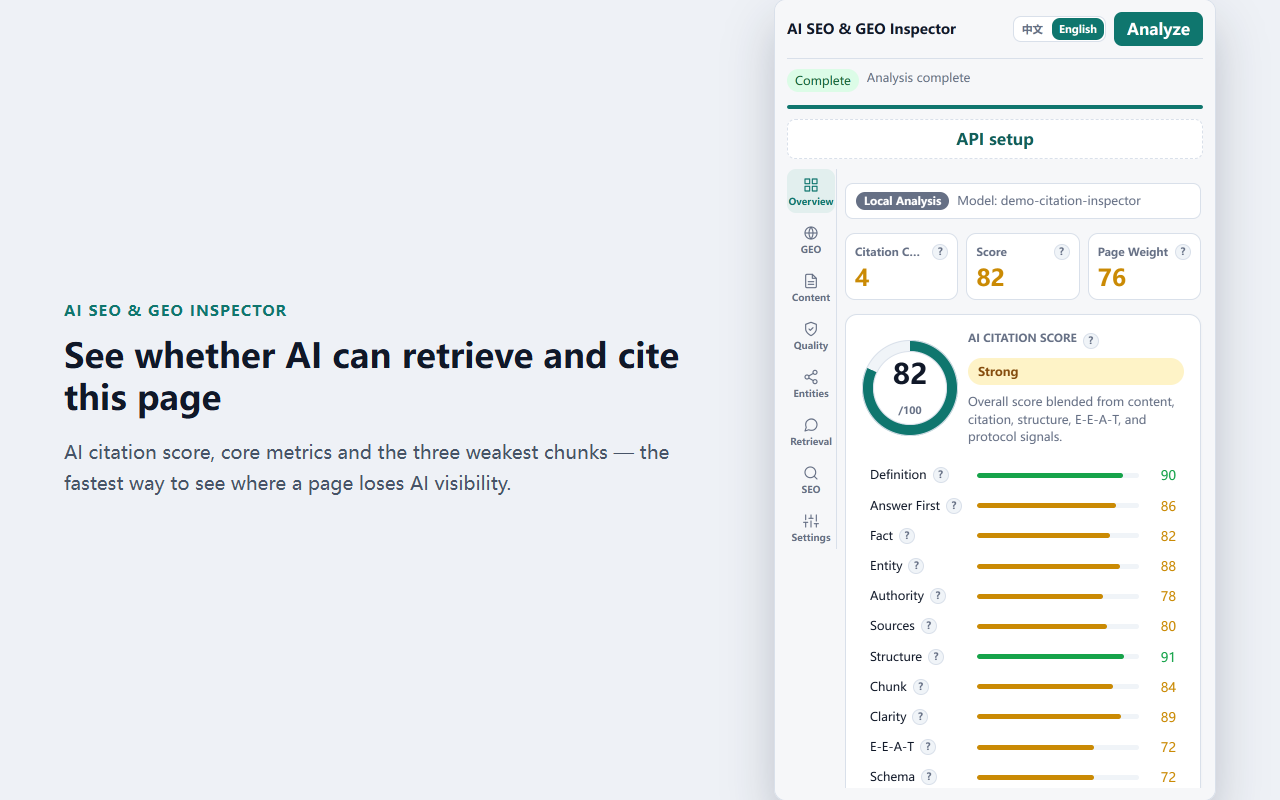Click the Authority score value 78
Screen dimensions: 1280x800
coord(1168,596)
